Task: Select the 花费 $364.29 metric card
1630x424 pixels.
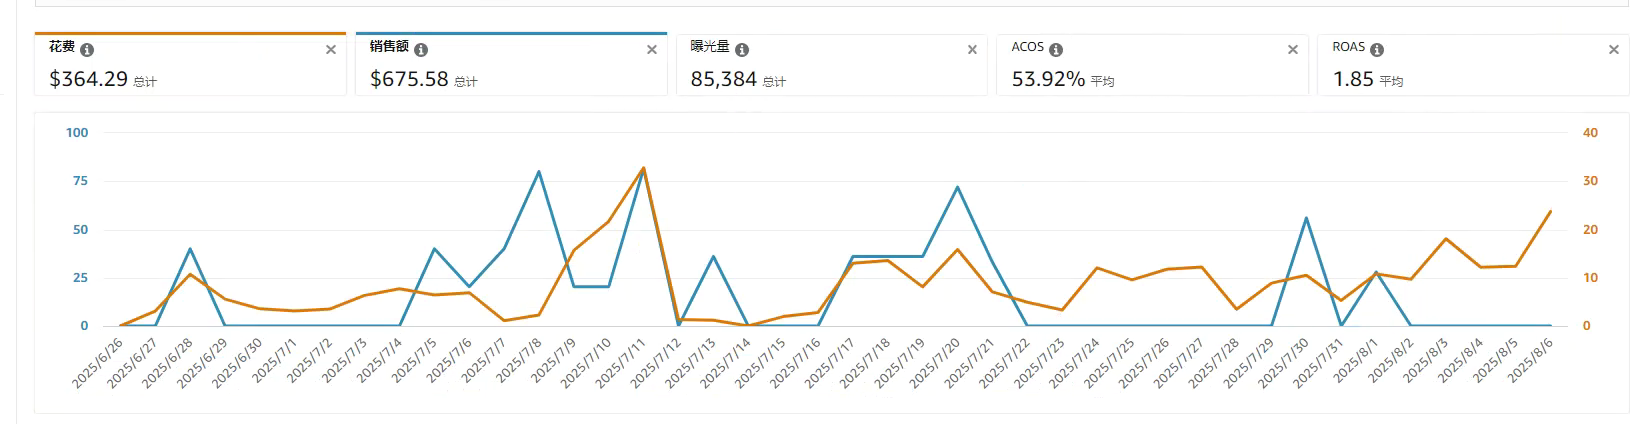Action: pyautogui.click(x=190, y=64)
